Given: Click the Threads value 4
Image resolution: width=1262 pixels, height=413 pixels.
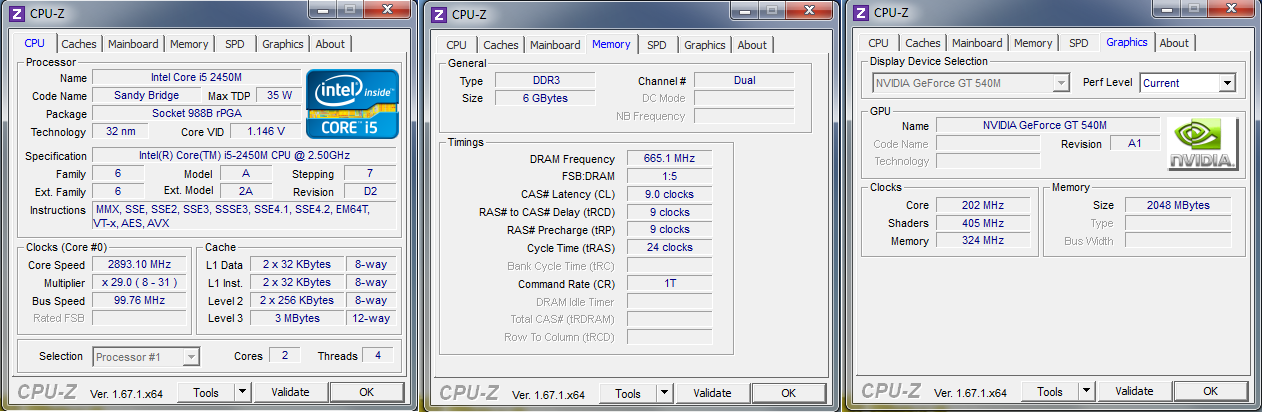Looking at the screenshot, I should click(x=376, y=356).
